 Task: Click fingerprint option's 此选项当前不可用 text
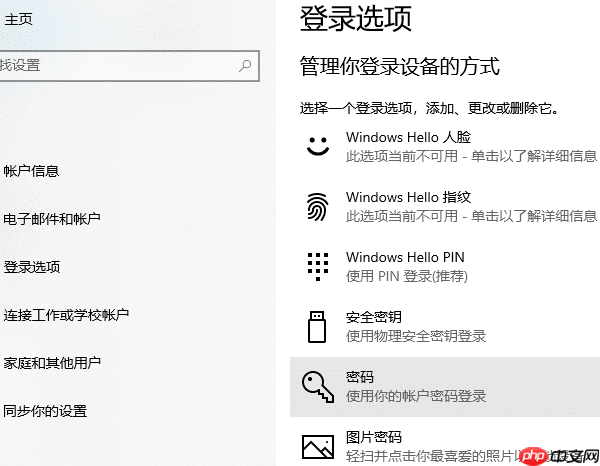point(402,216)
